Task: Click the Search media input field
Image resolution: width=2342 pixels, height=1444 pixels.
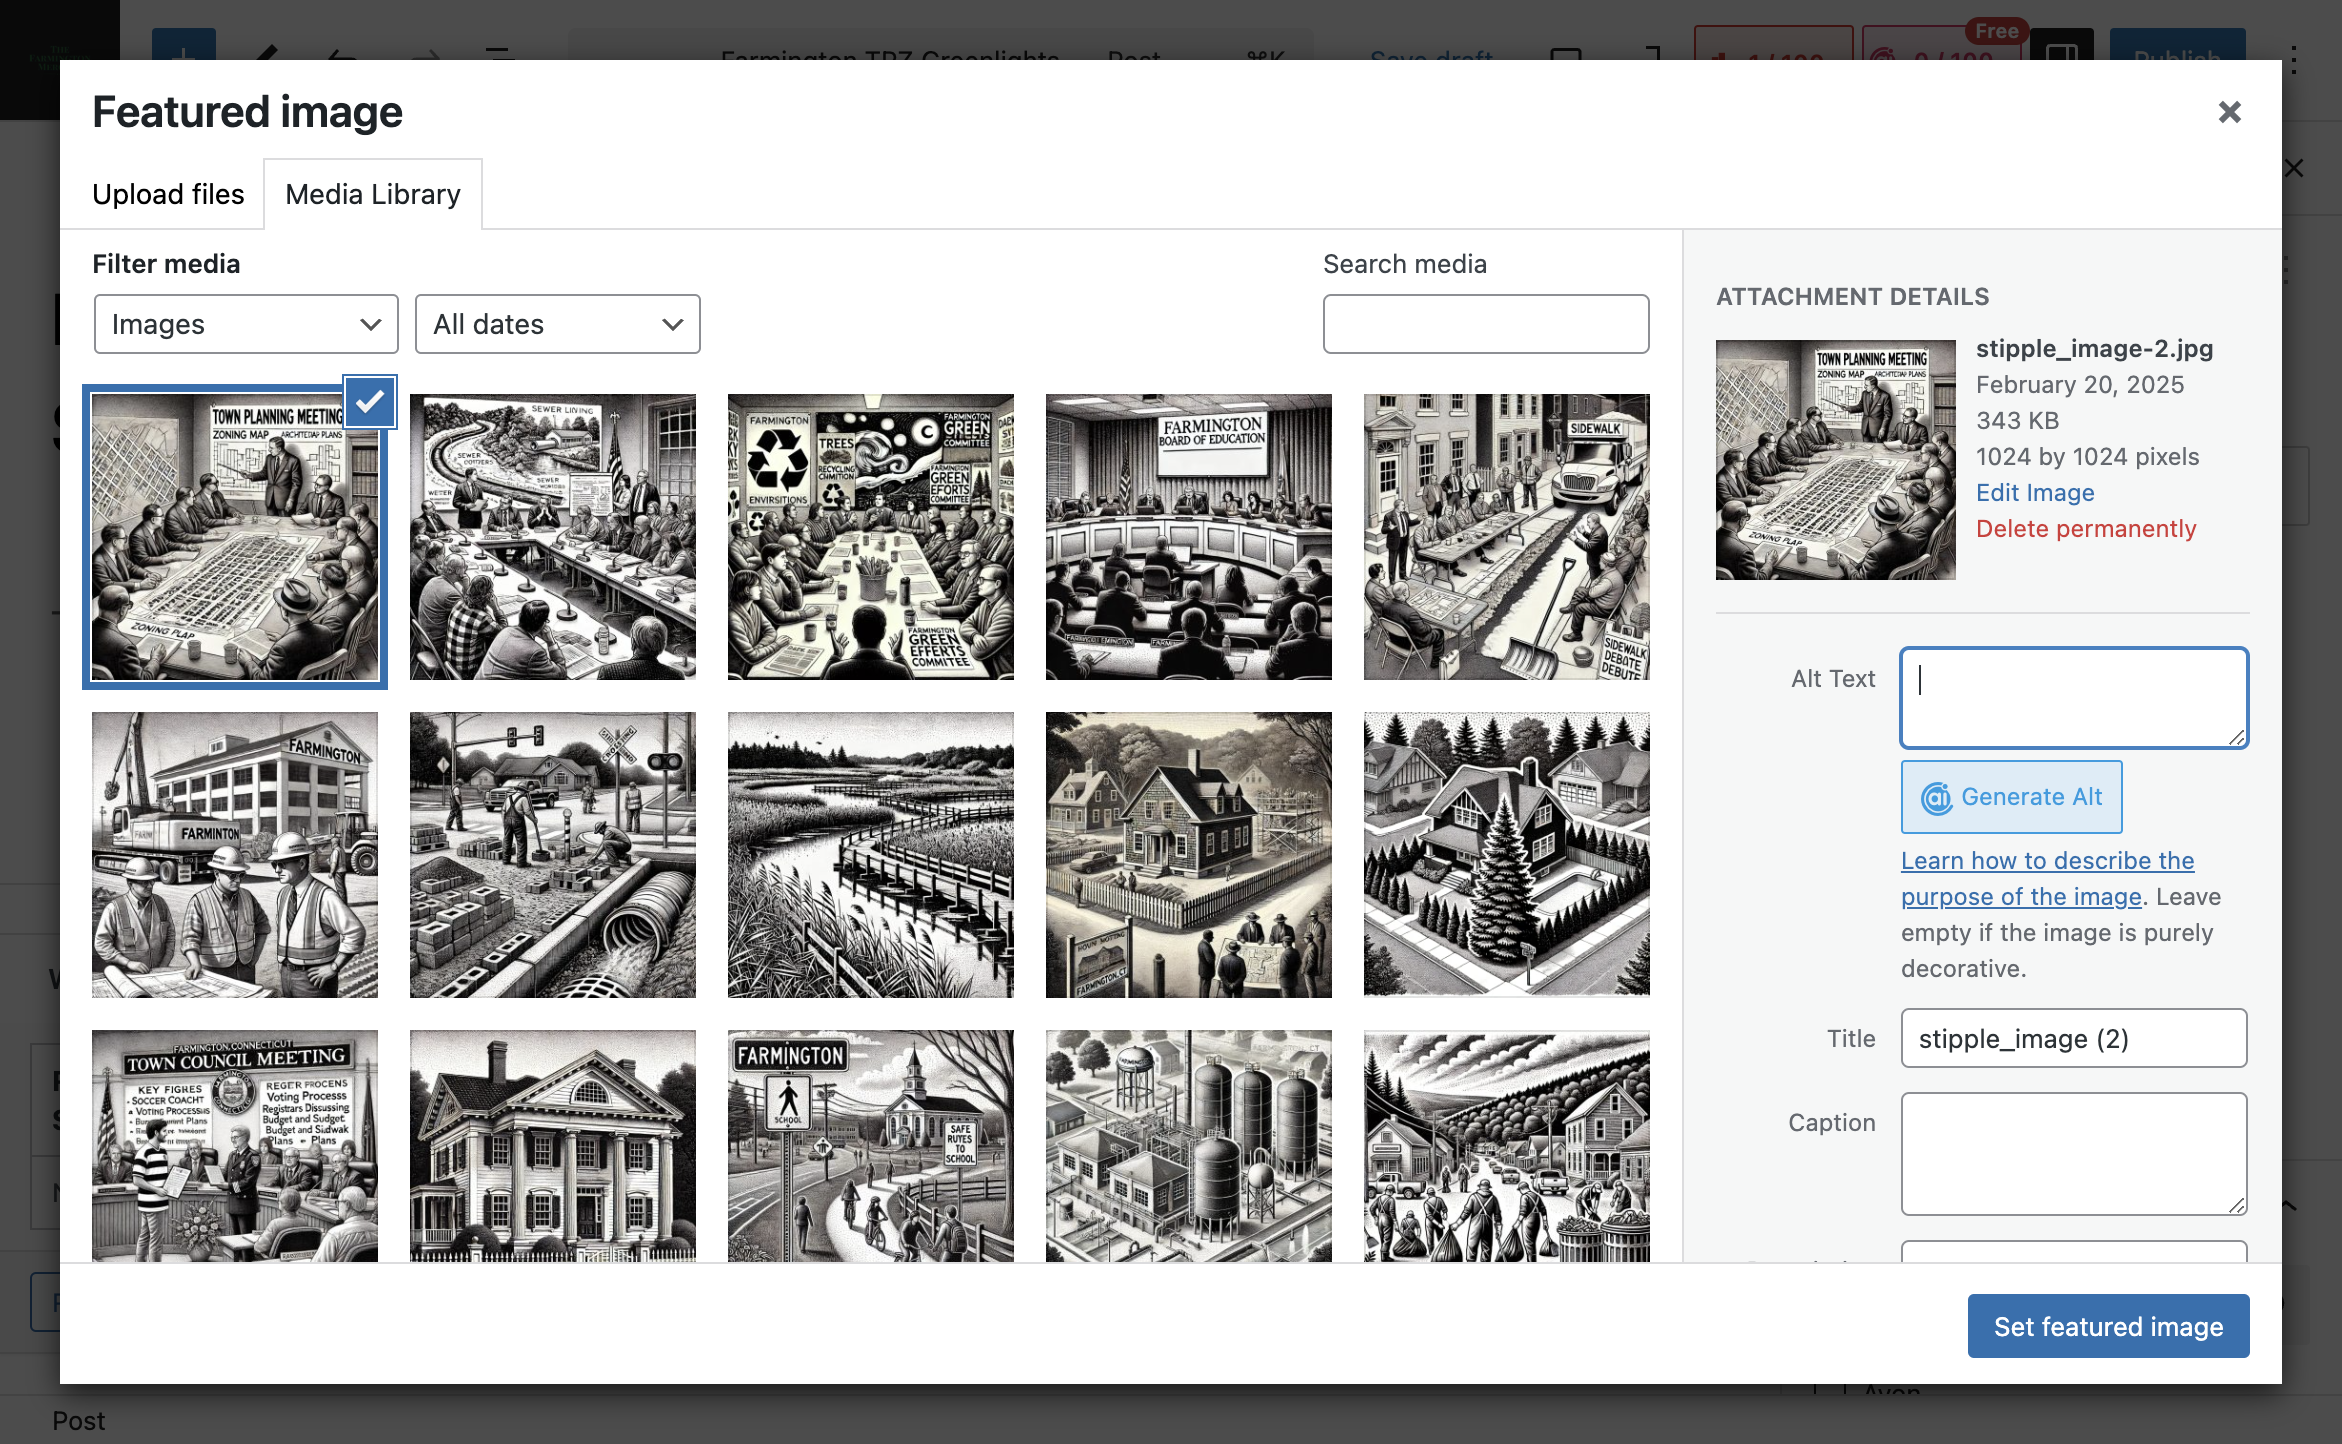Action: click(1486, 324)
